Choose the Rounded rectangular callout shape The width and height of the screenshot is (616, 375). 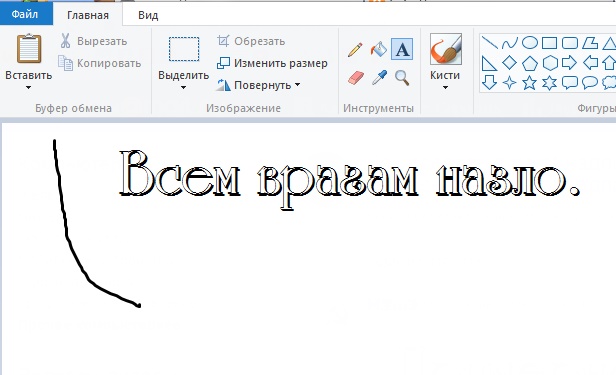(x=570, y=82)
